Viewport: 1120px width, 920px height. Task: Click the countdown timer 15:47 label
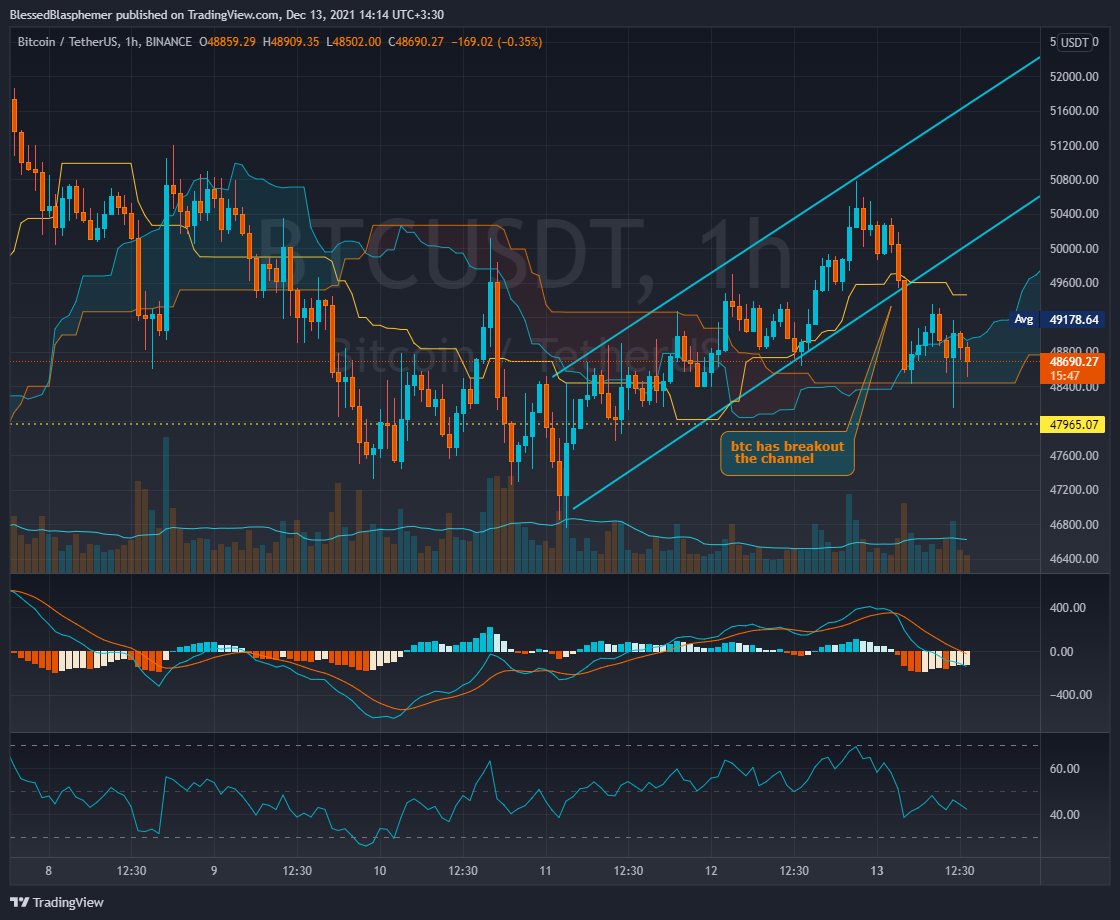pyautogui.click(x=1064, y=376)
